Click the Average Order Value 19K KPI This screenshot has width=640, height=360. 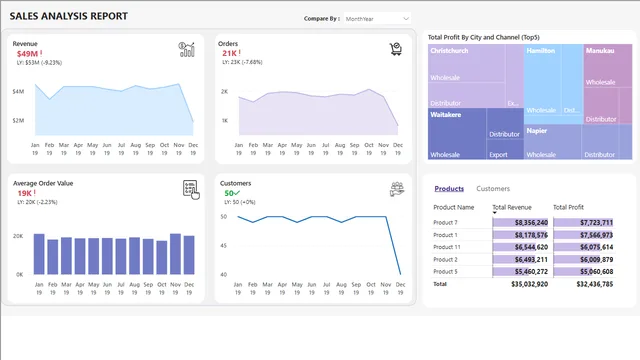pyautogui.click(x=24, y=193)
